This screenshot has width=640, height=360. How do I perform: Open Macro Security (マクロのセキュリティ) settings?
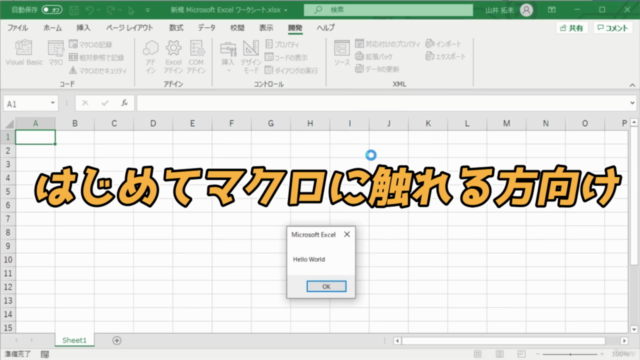point(98,71)
